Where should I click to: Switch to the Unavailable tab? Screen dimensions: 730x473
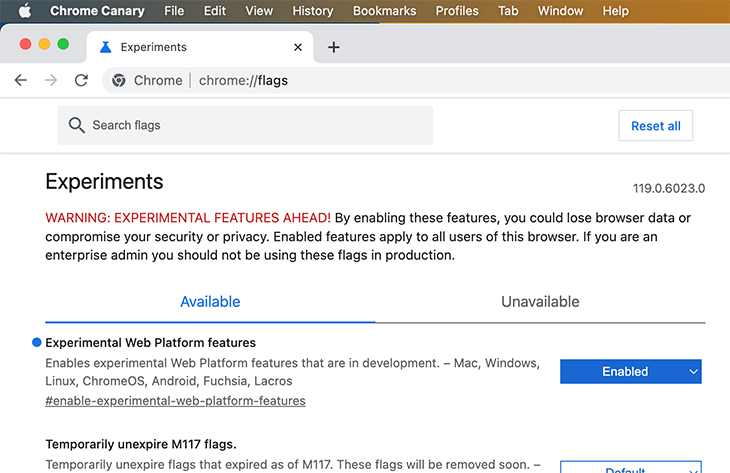tap(540, 302)
